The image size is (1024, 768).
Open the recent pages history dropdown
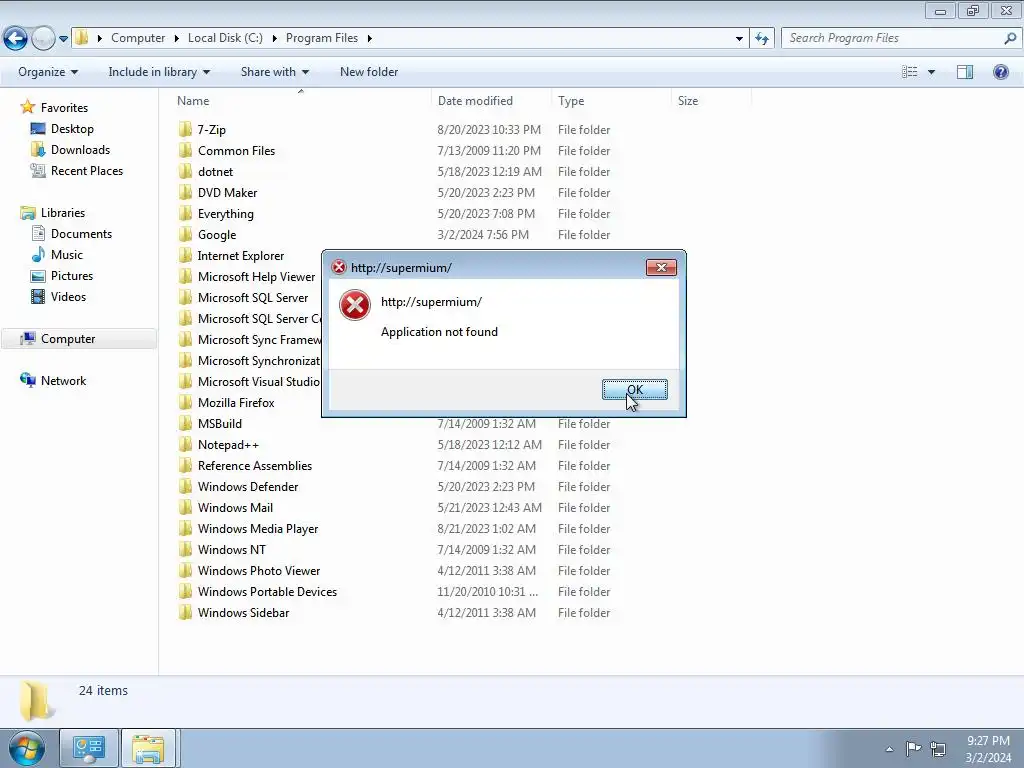63,39
